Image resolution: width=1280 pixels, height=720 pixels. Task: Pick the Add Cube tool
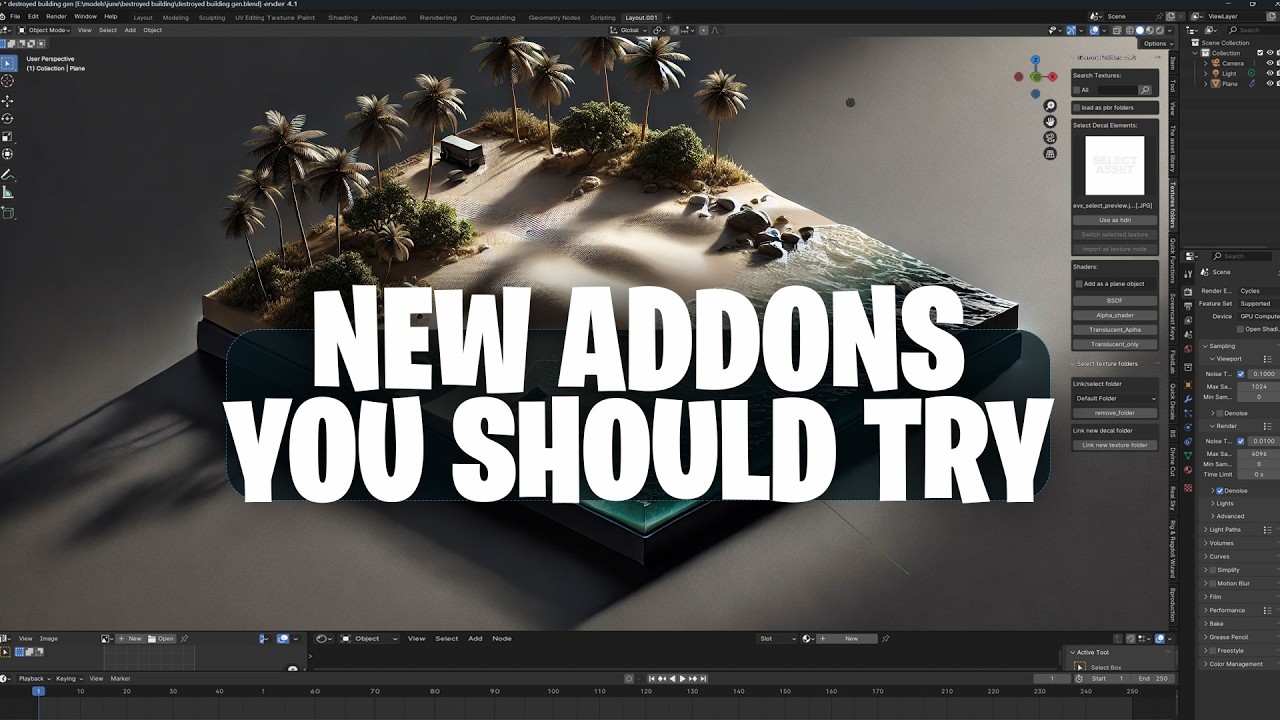(x=8, y=212)
